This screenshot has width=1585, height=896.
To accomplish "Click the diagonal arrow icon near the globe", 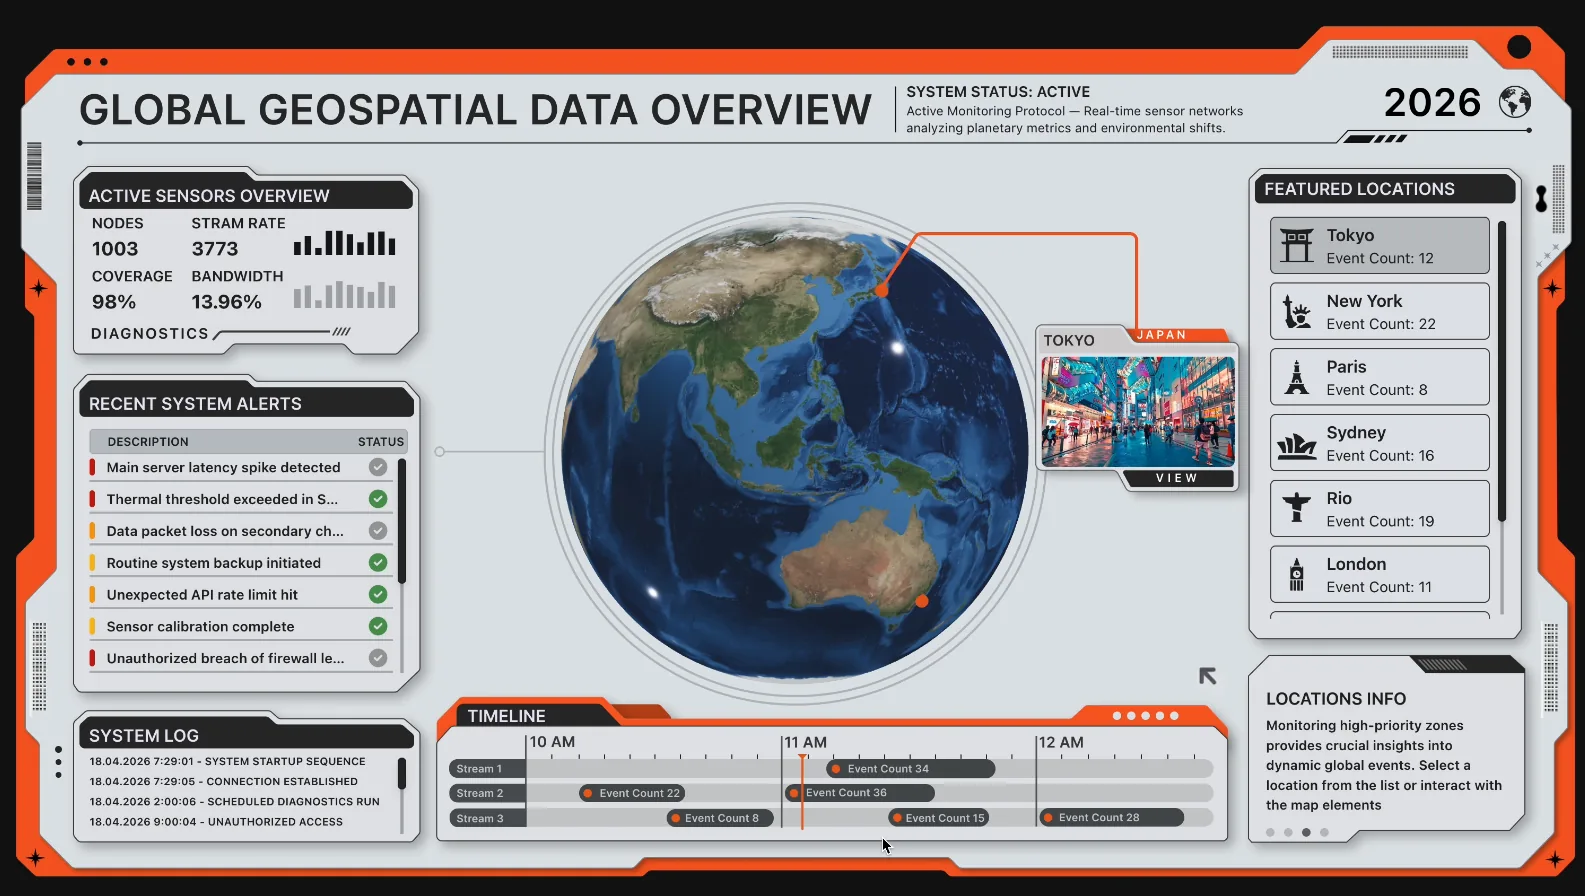I will click(x=1208, y=676).
